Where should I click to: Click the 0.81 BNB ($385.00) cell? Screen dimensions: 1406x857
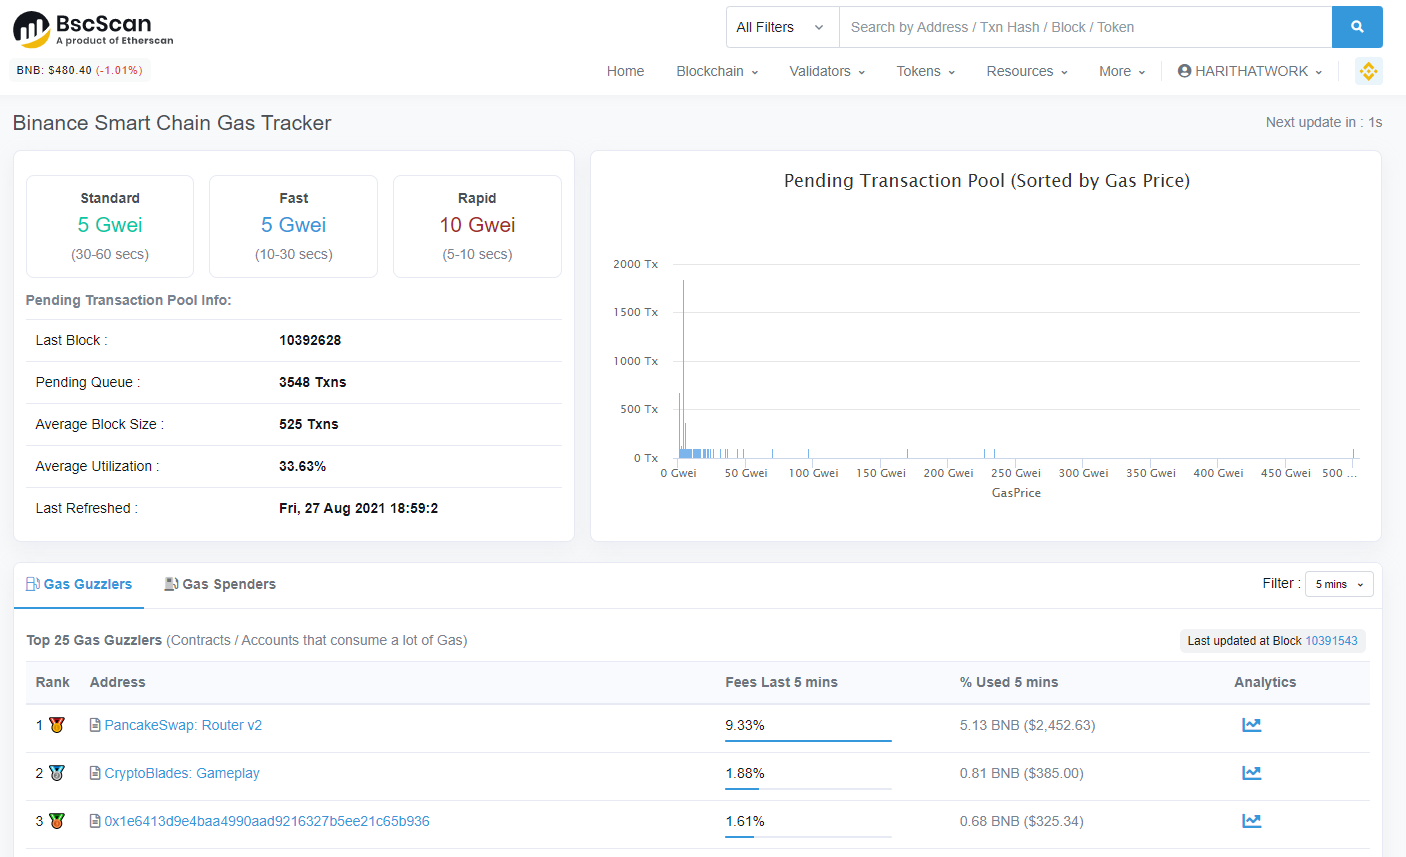1021,773
